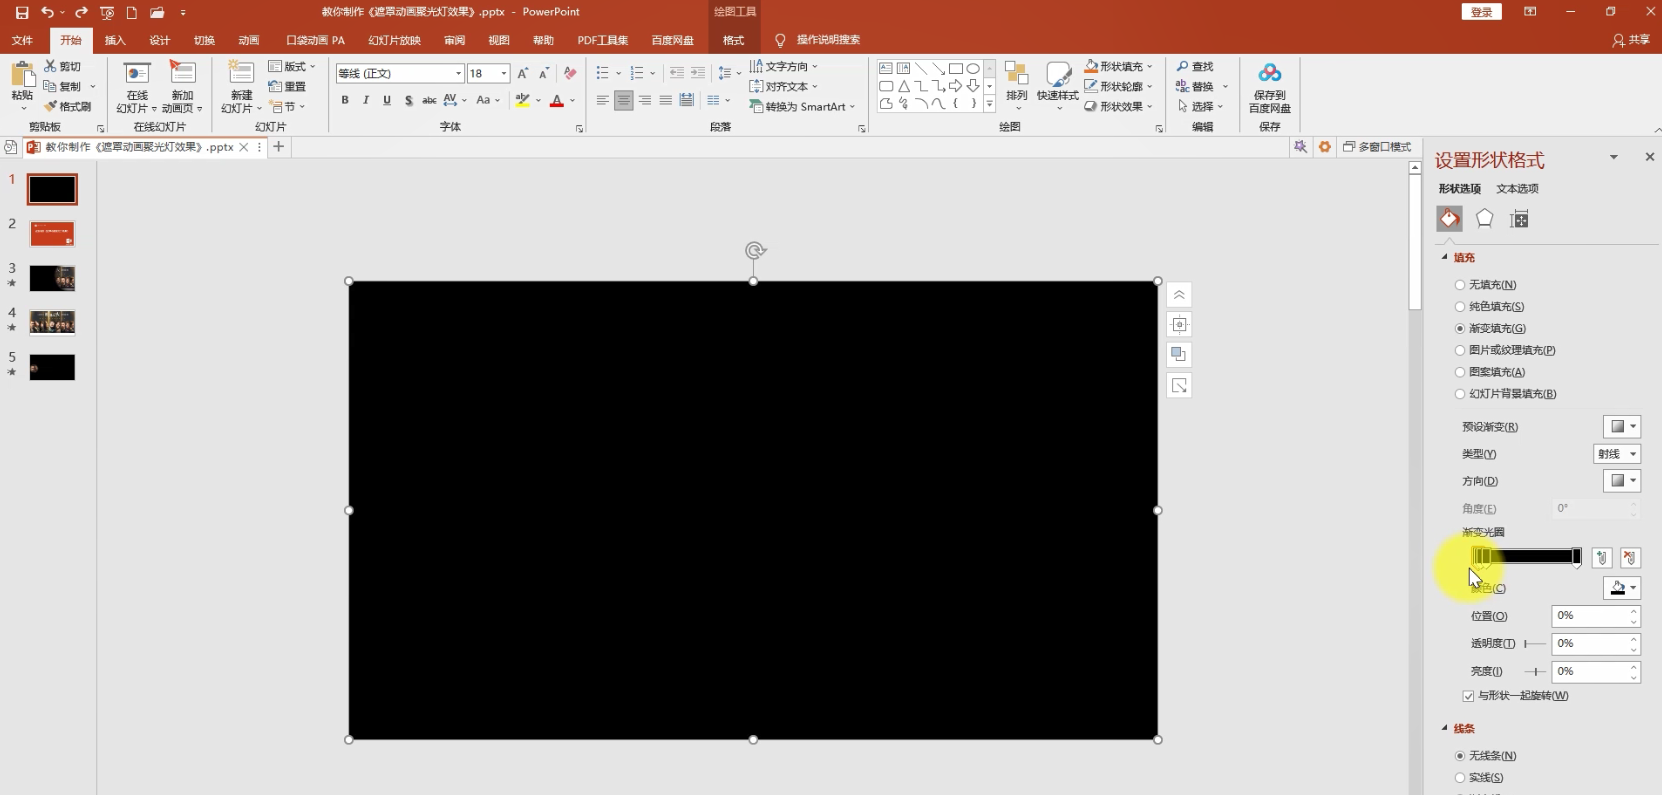Click the gradient stops (渐变光圈) slider bar
Viewport: 1662px width, 795px height.
(1527, 556)
